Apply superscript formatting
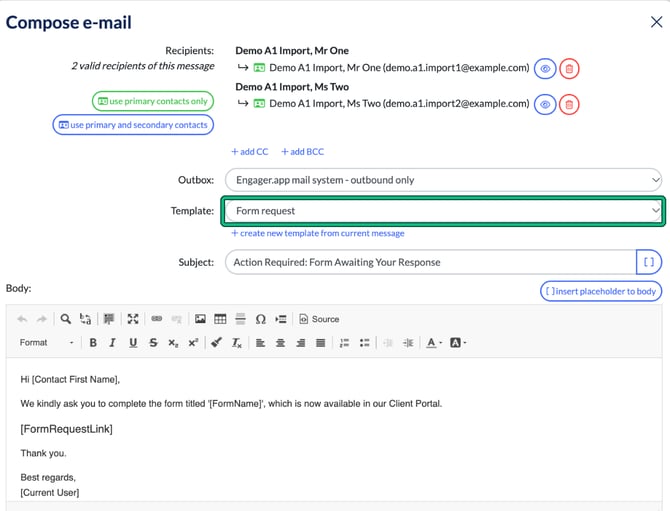Viewport: 670px width, 511px height. pyautogui.click(x=193, y=343)
